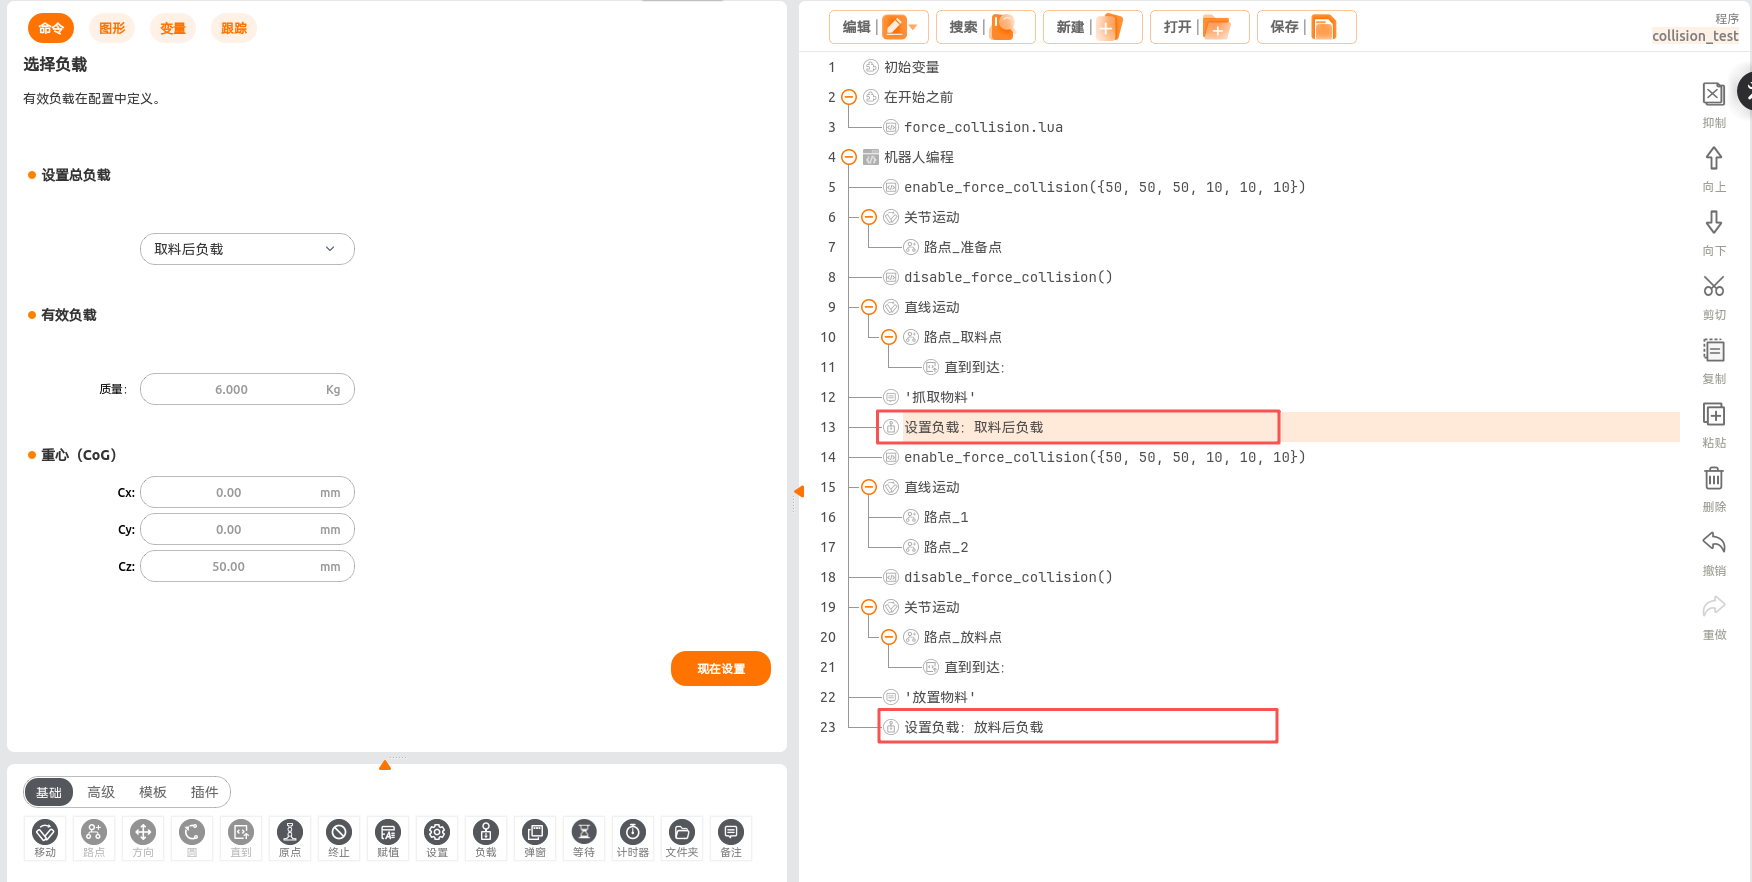Click the 现在设置 button
Screen dimensions: 1752x882
click(720, 669)
